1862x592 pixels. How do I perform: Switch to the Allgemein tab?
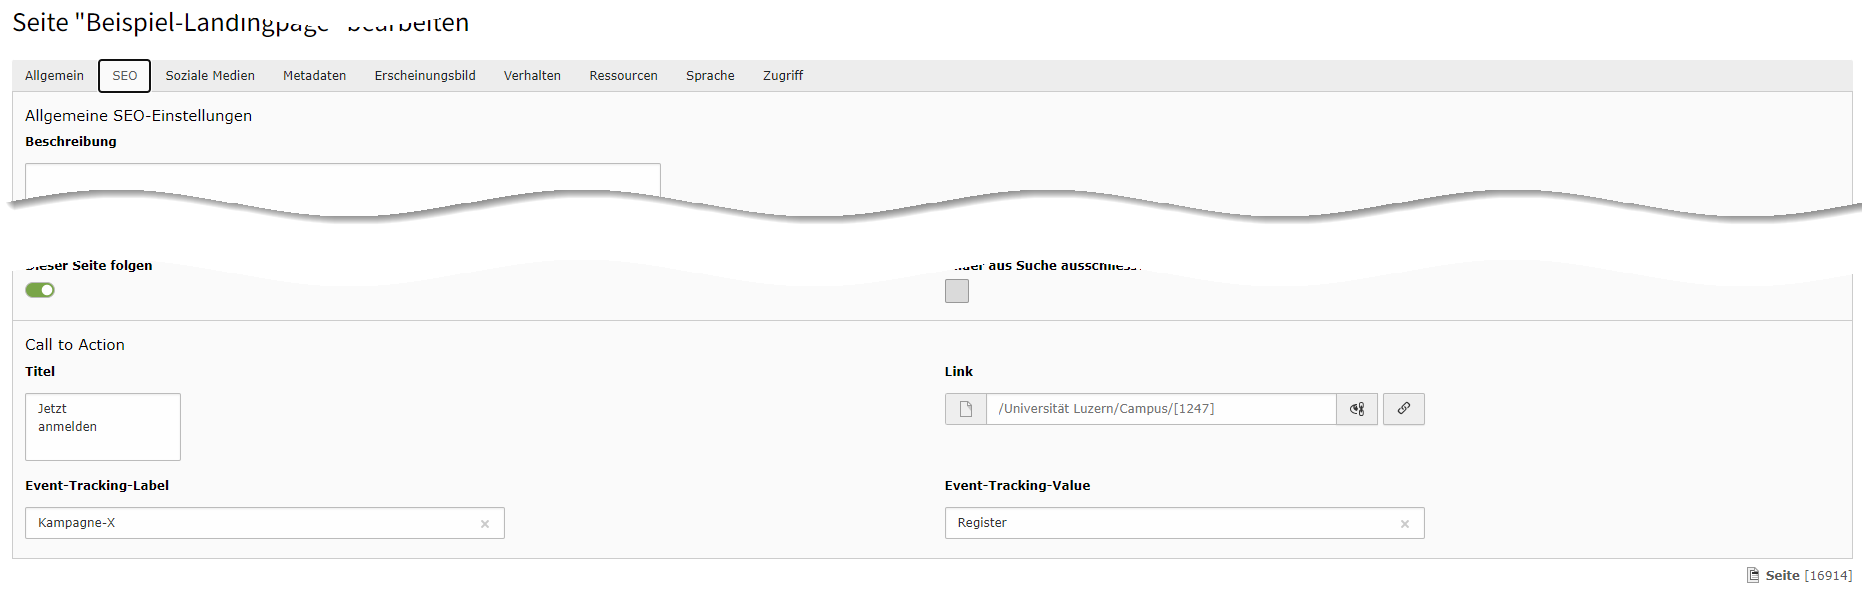pyautogui.click(x=55, y=76)
